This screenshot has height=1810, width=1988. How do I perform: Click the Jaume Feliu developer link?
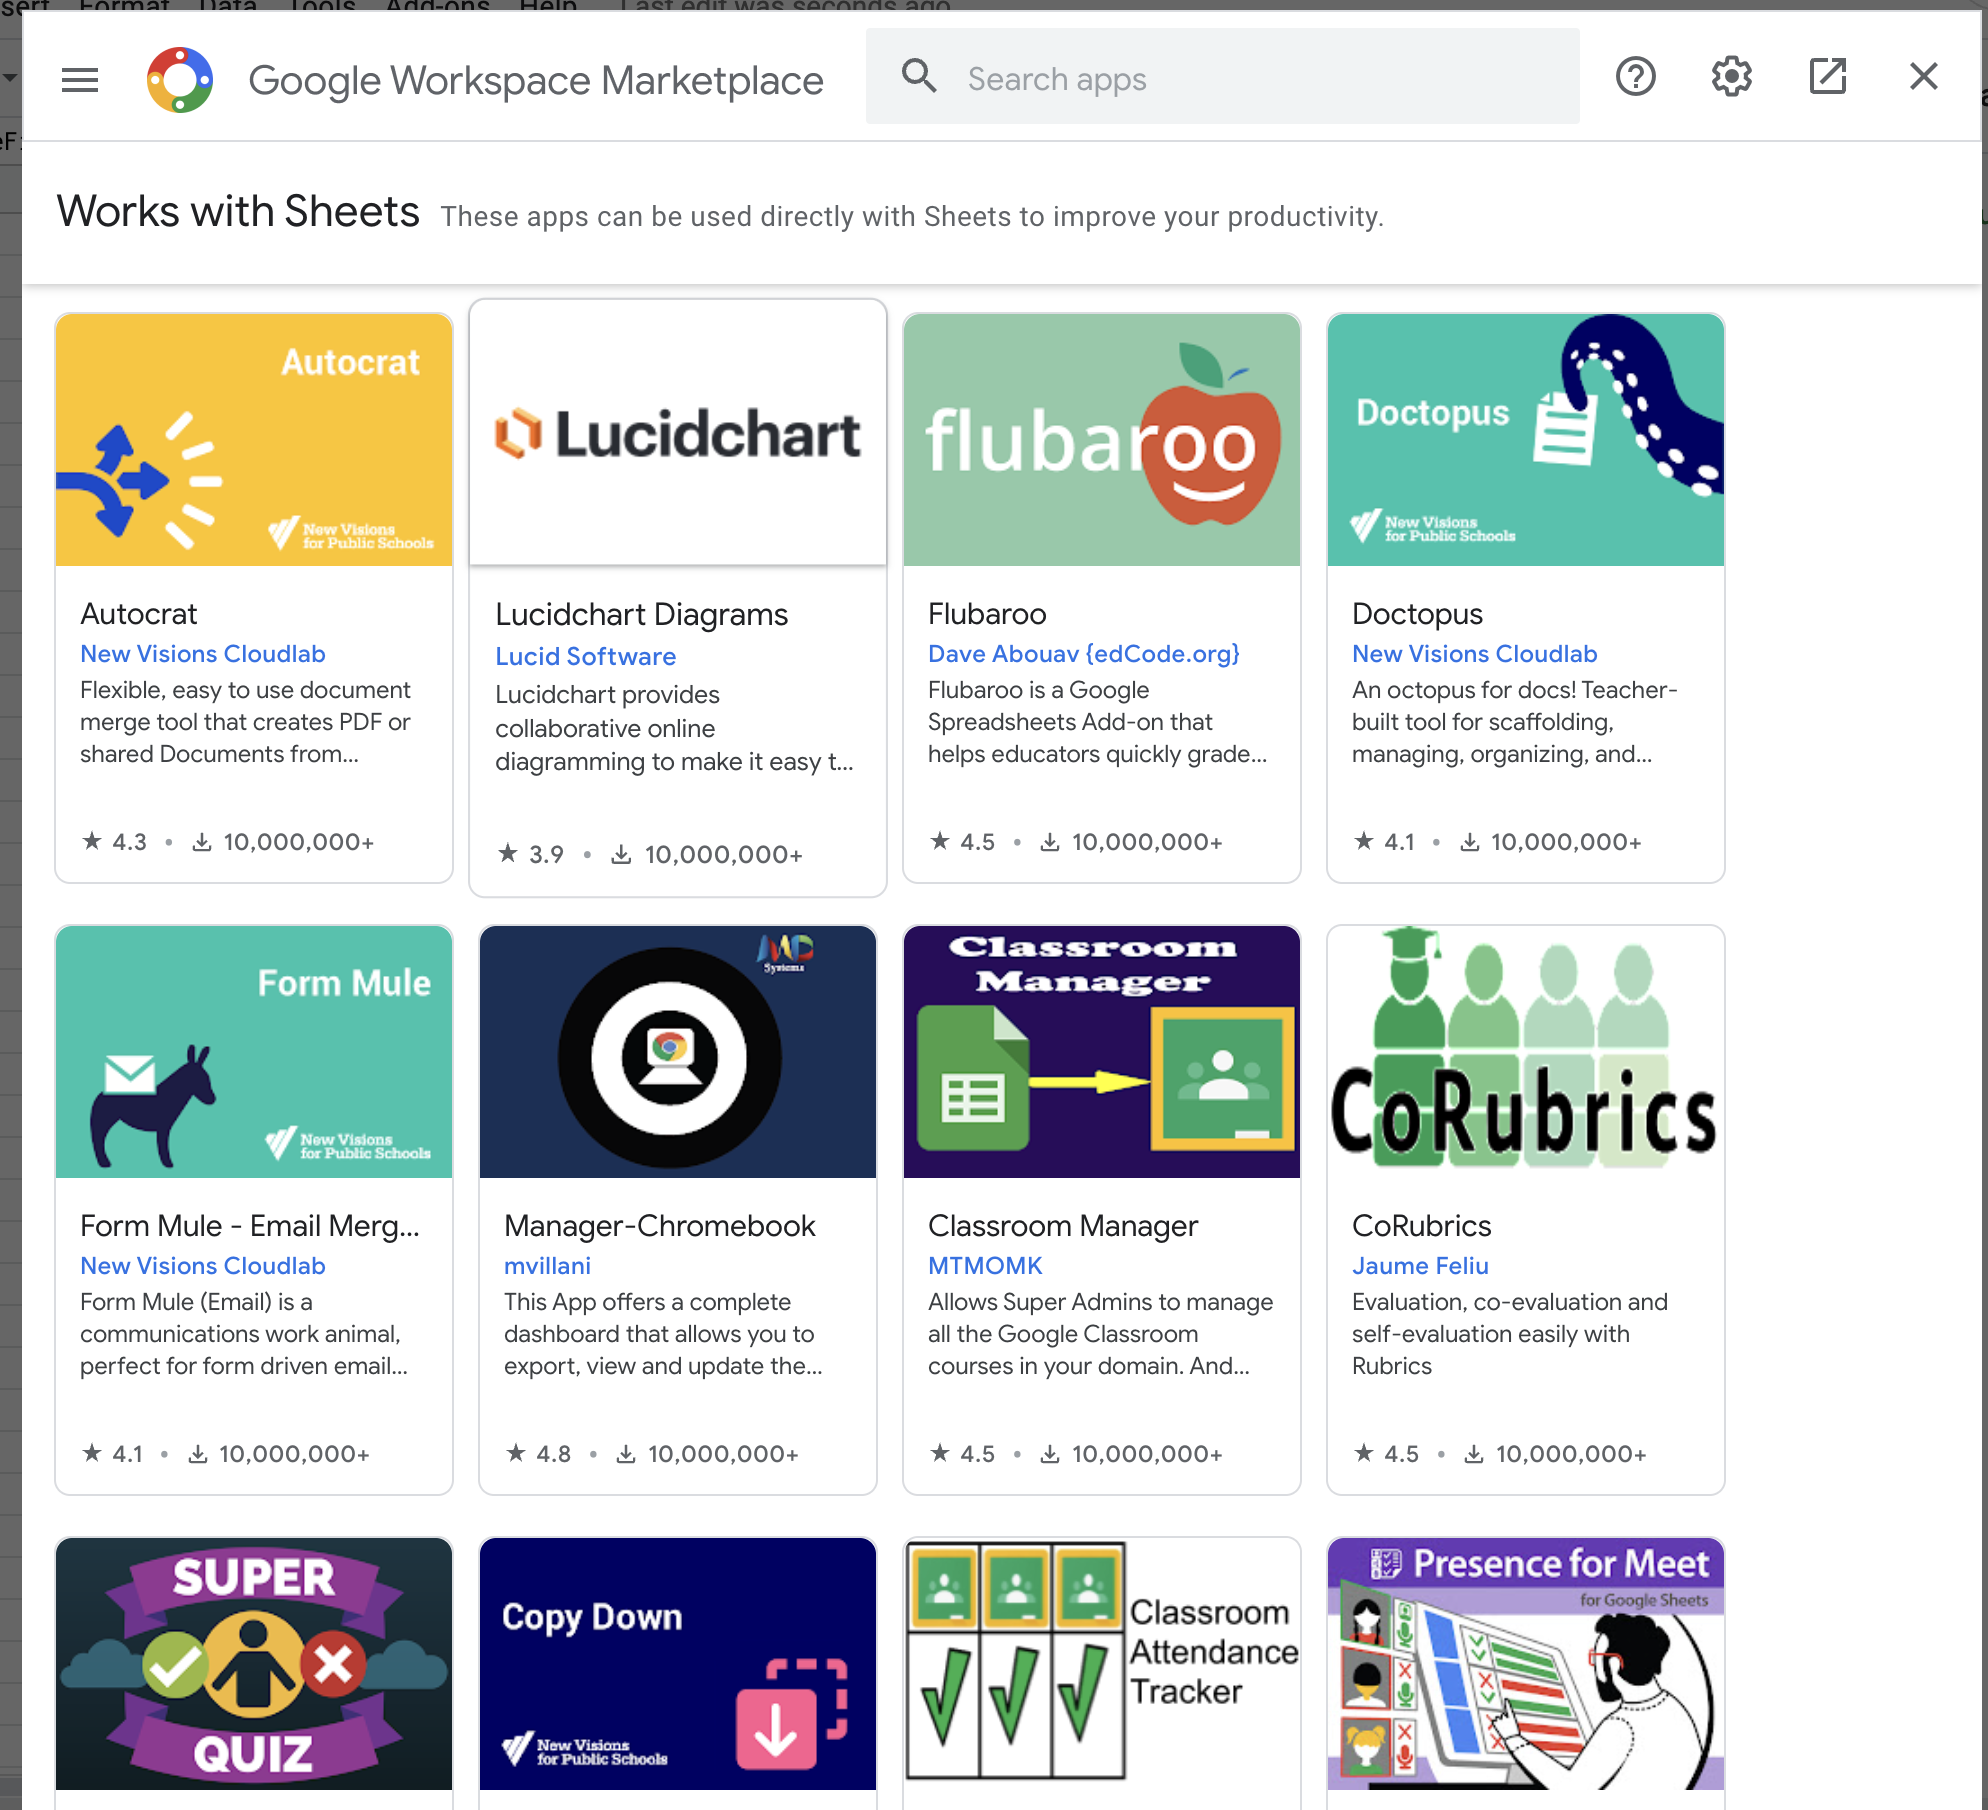point(1419,1266)
